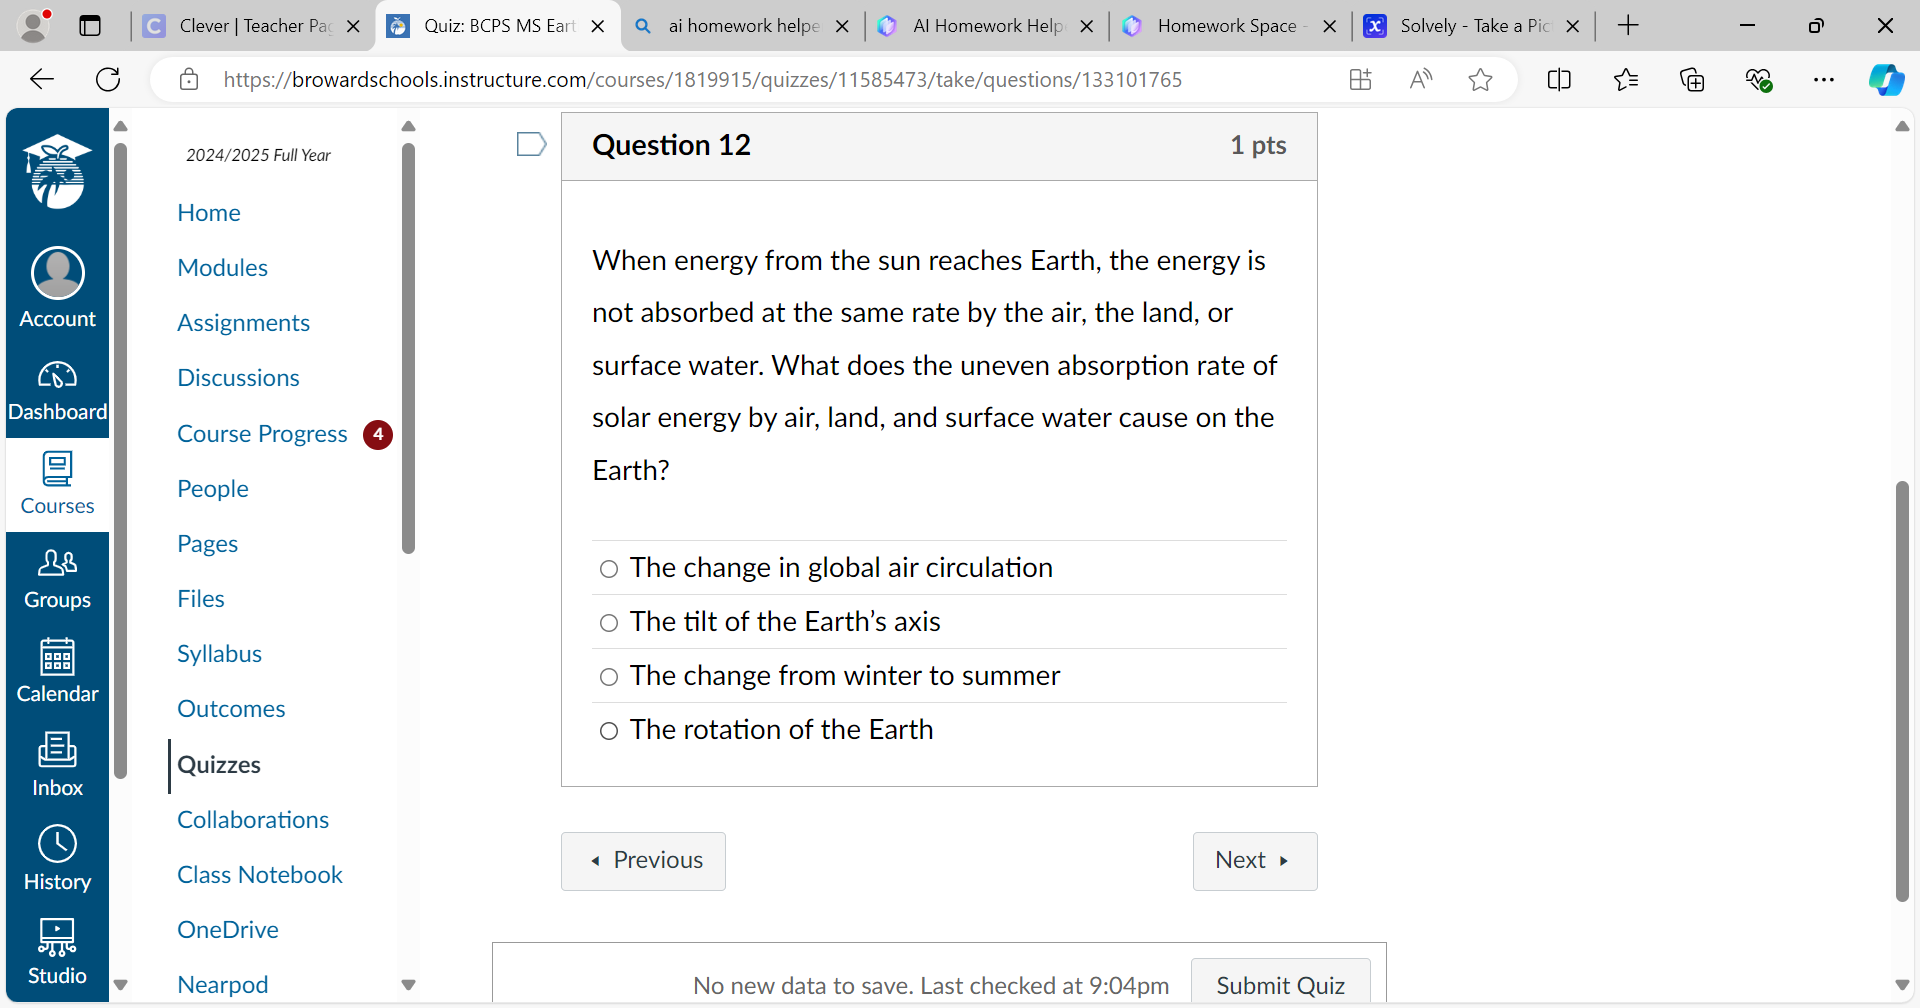Open the Pages course link
The height and width of the screenshot is (1008, 1920).
coord(207,544)
